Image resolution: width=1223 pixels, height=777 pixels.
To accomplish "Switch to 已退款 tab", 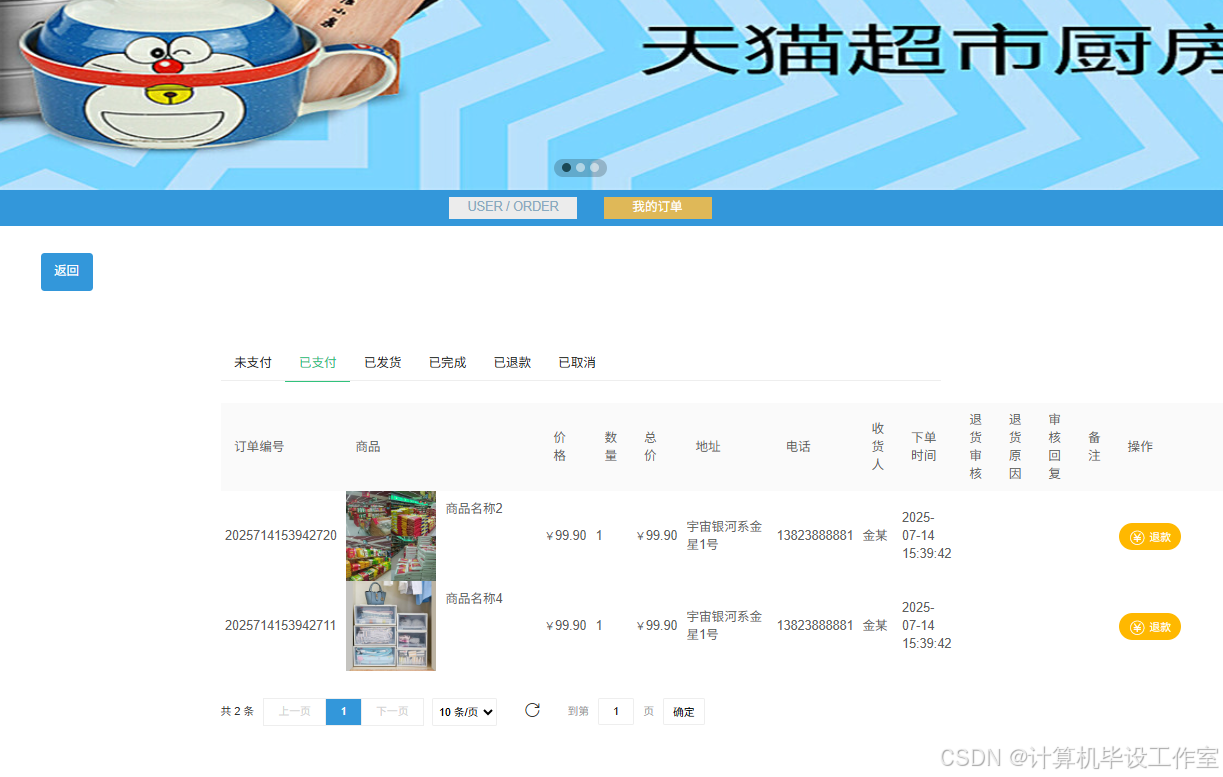I will pos(512,362).
